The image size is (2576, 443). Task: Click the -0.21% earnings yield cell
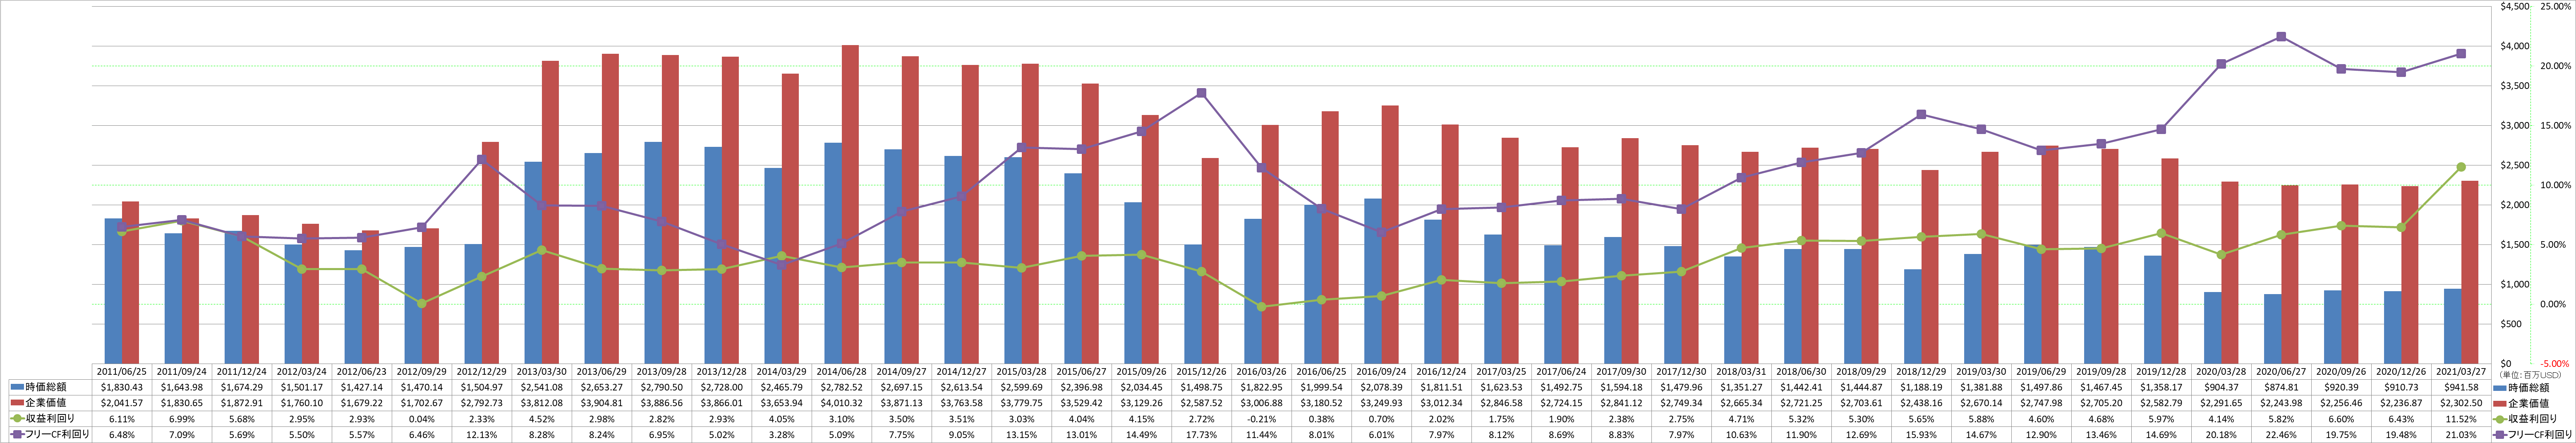point(1262,419)
